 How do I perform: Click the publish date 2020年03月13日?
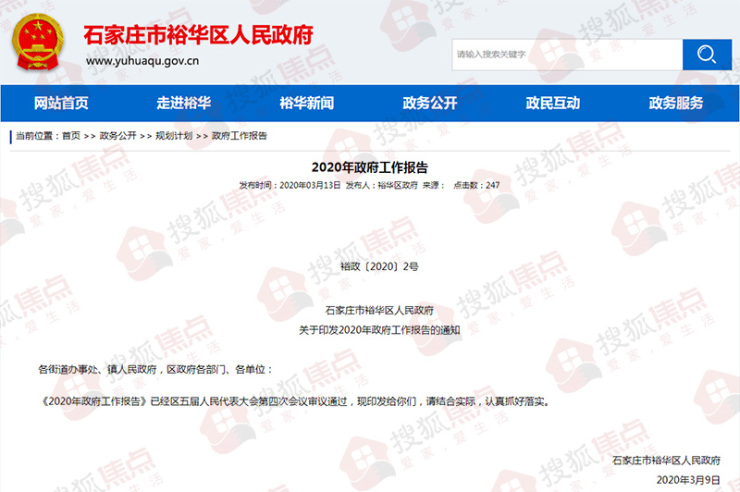click(x=310, y=185)
